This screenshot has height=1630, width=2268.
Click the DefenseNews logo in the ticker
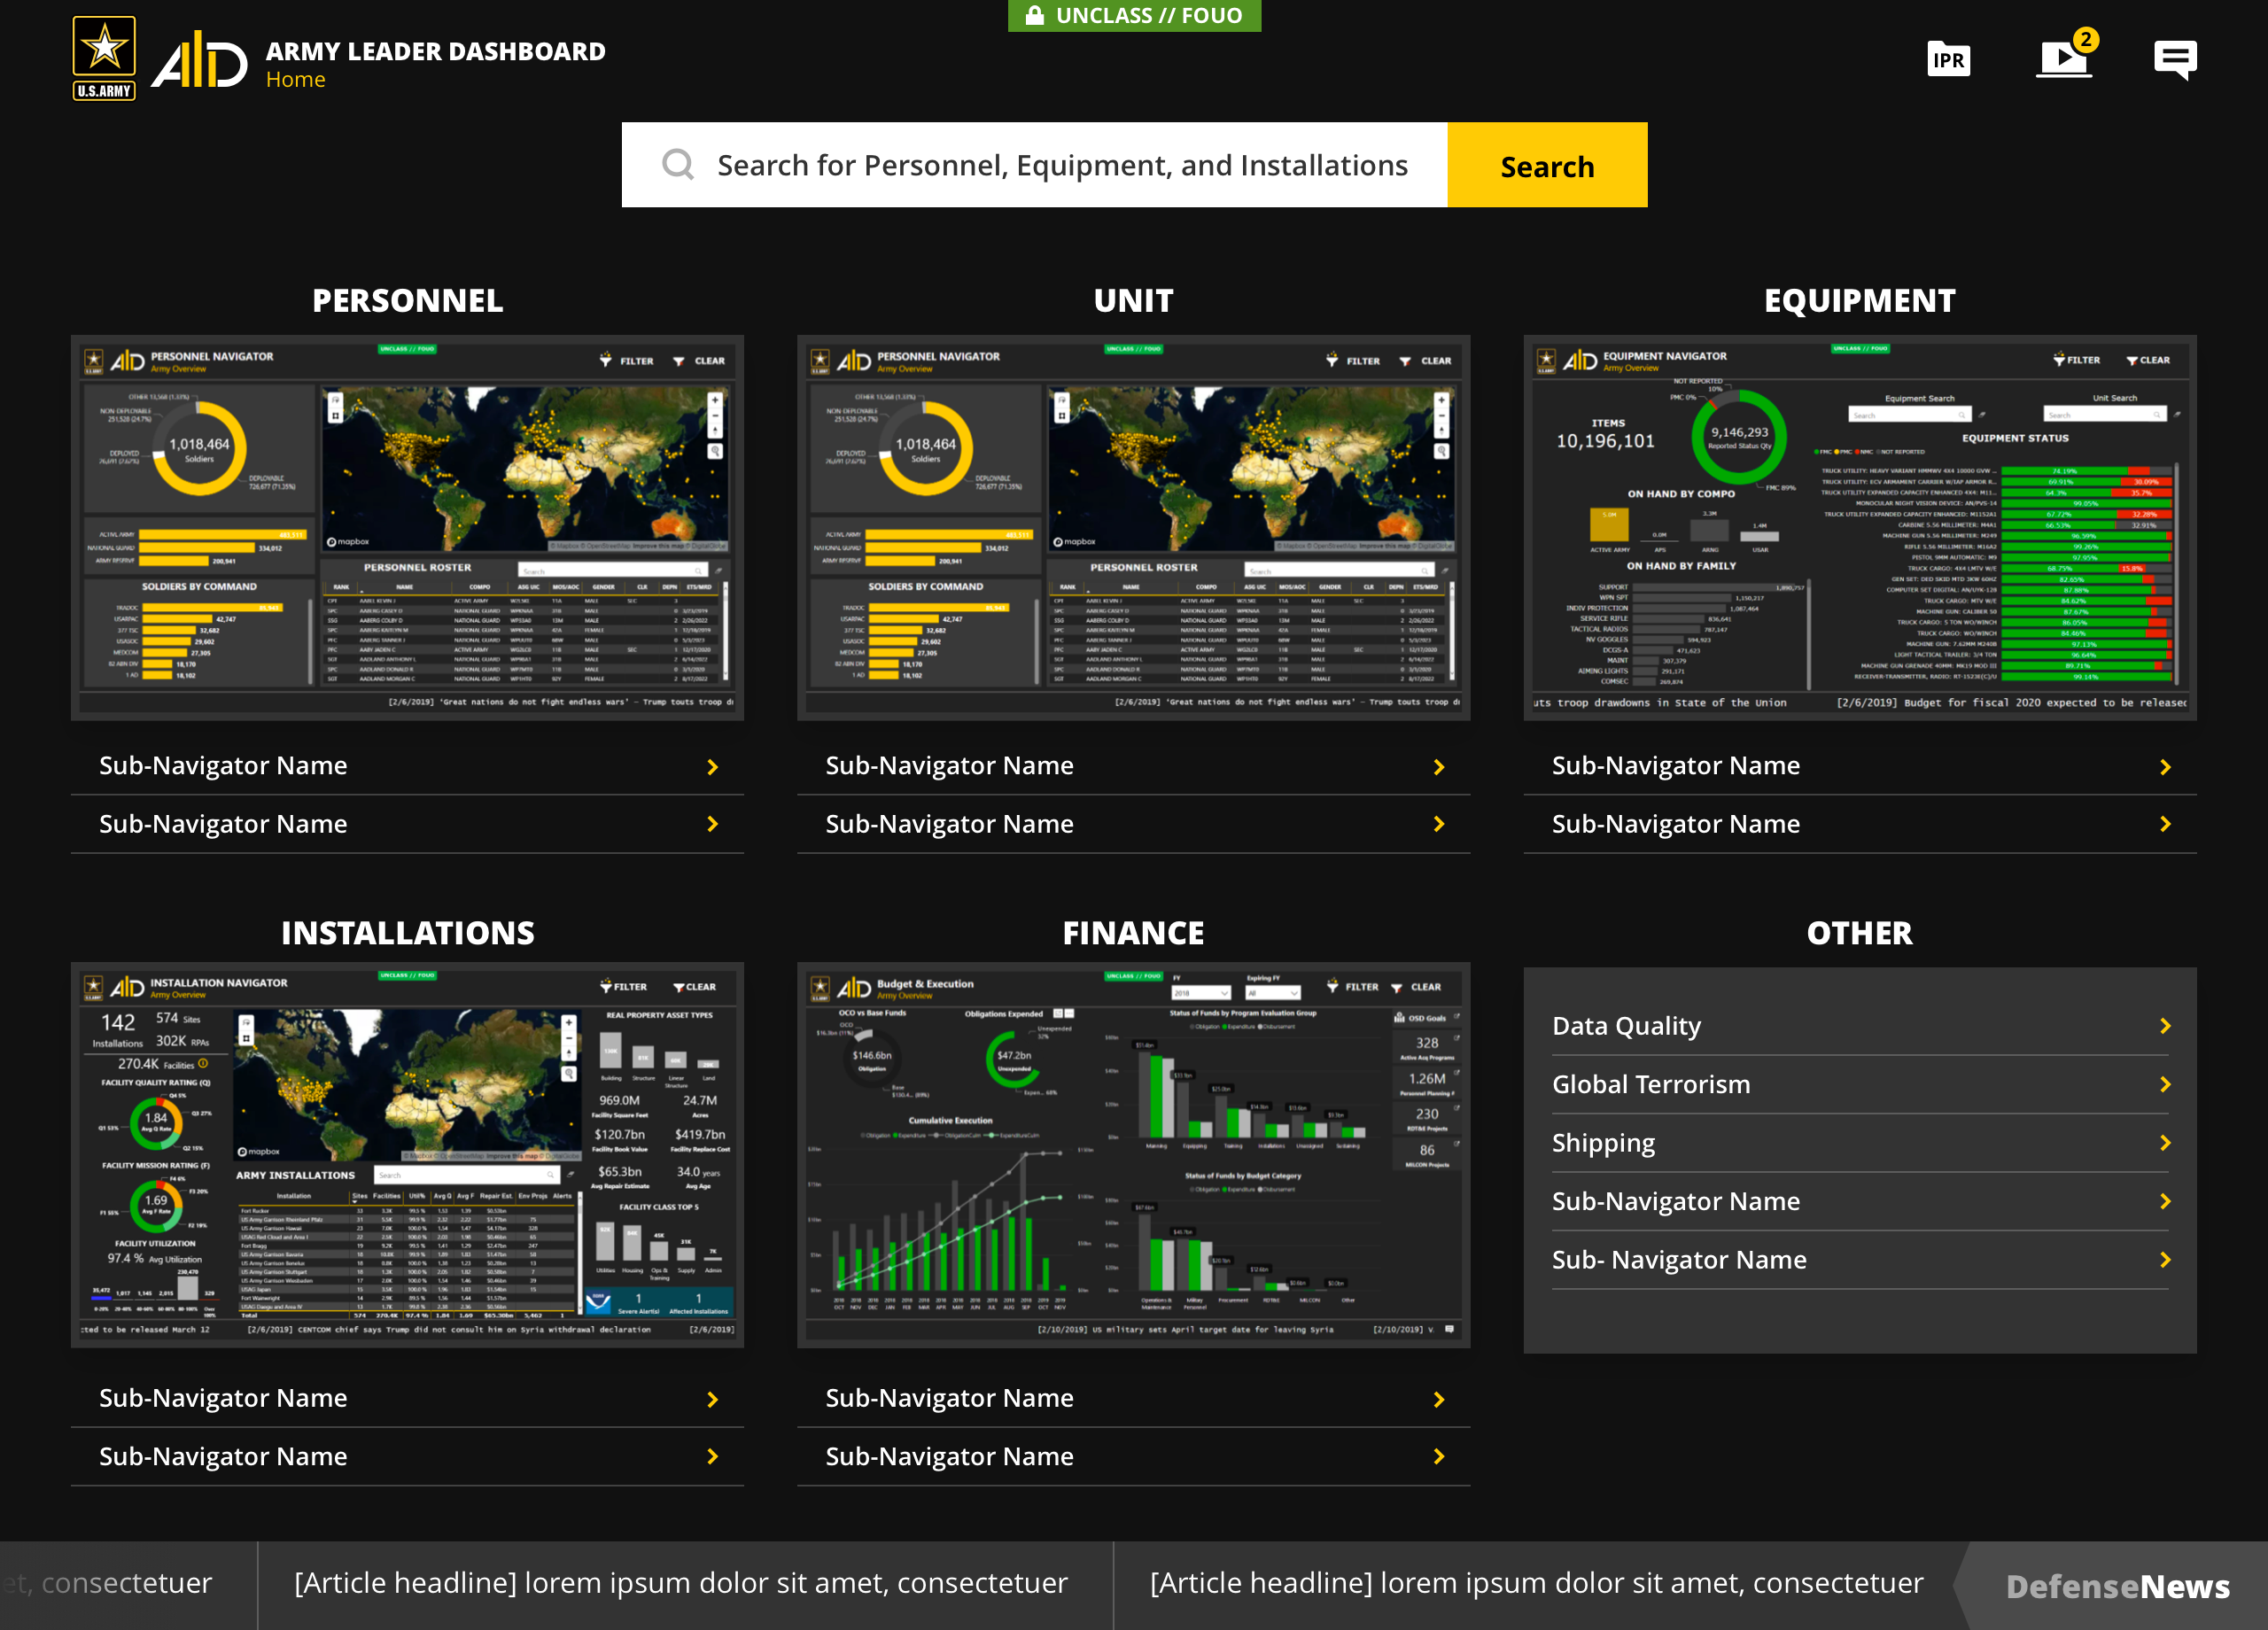pos(2117,1586)
